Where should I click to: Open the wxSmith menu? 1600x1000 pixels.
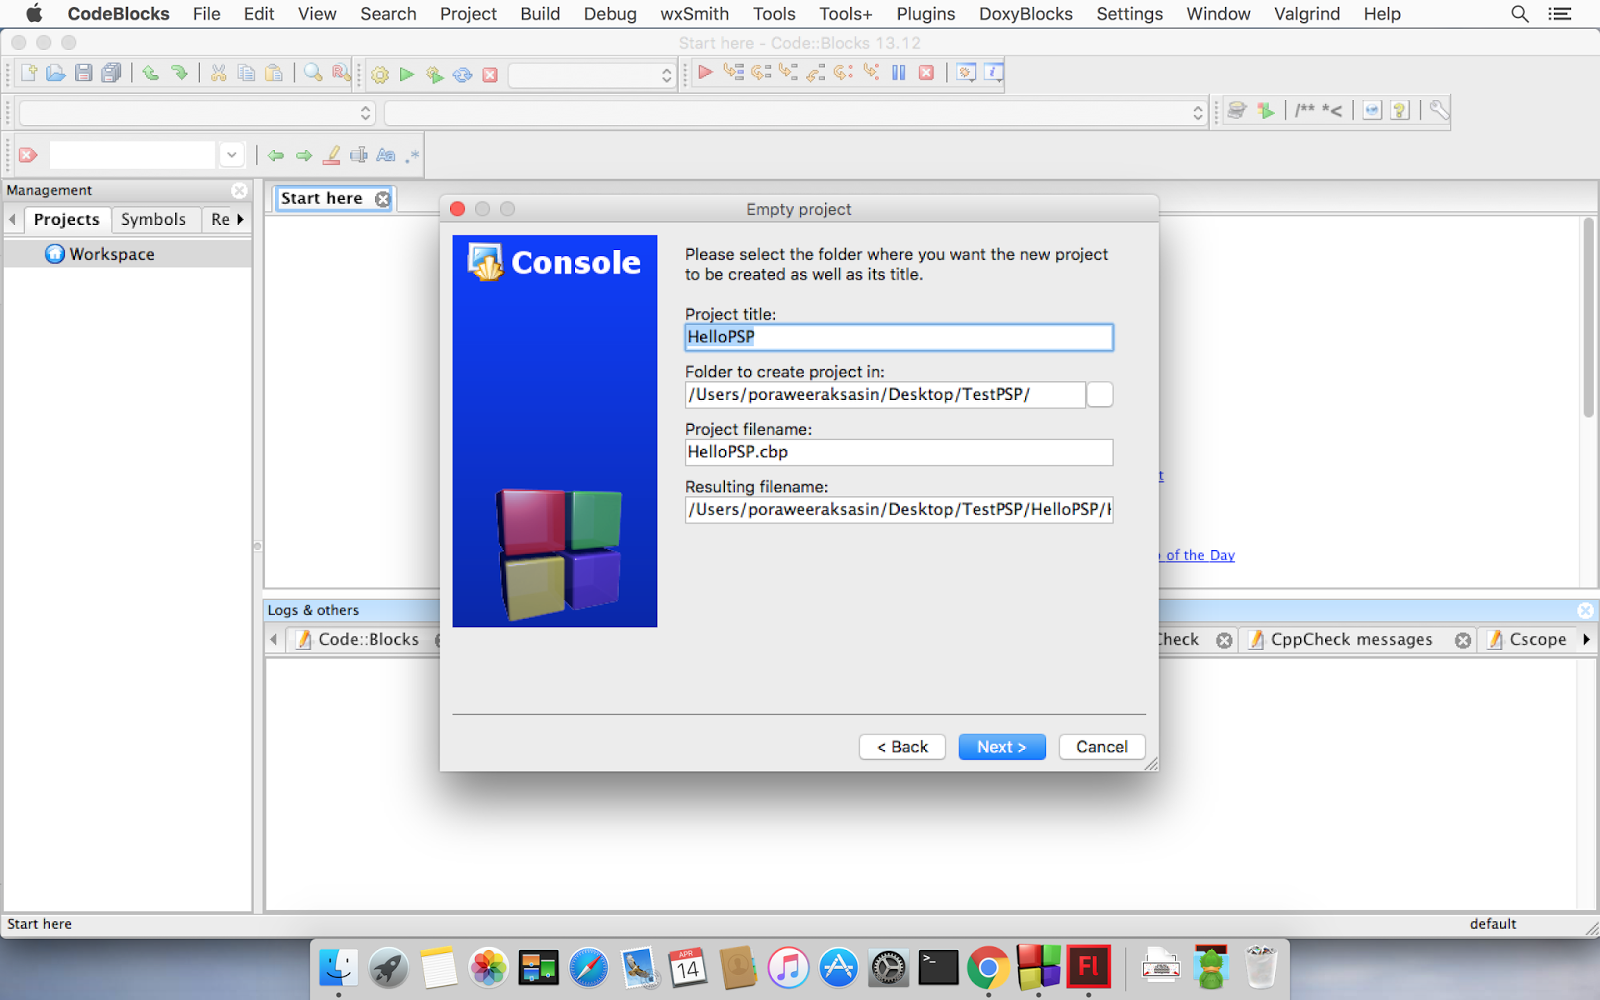(694, 14)
